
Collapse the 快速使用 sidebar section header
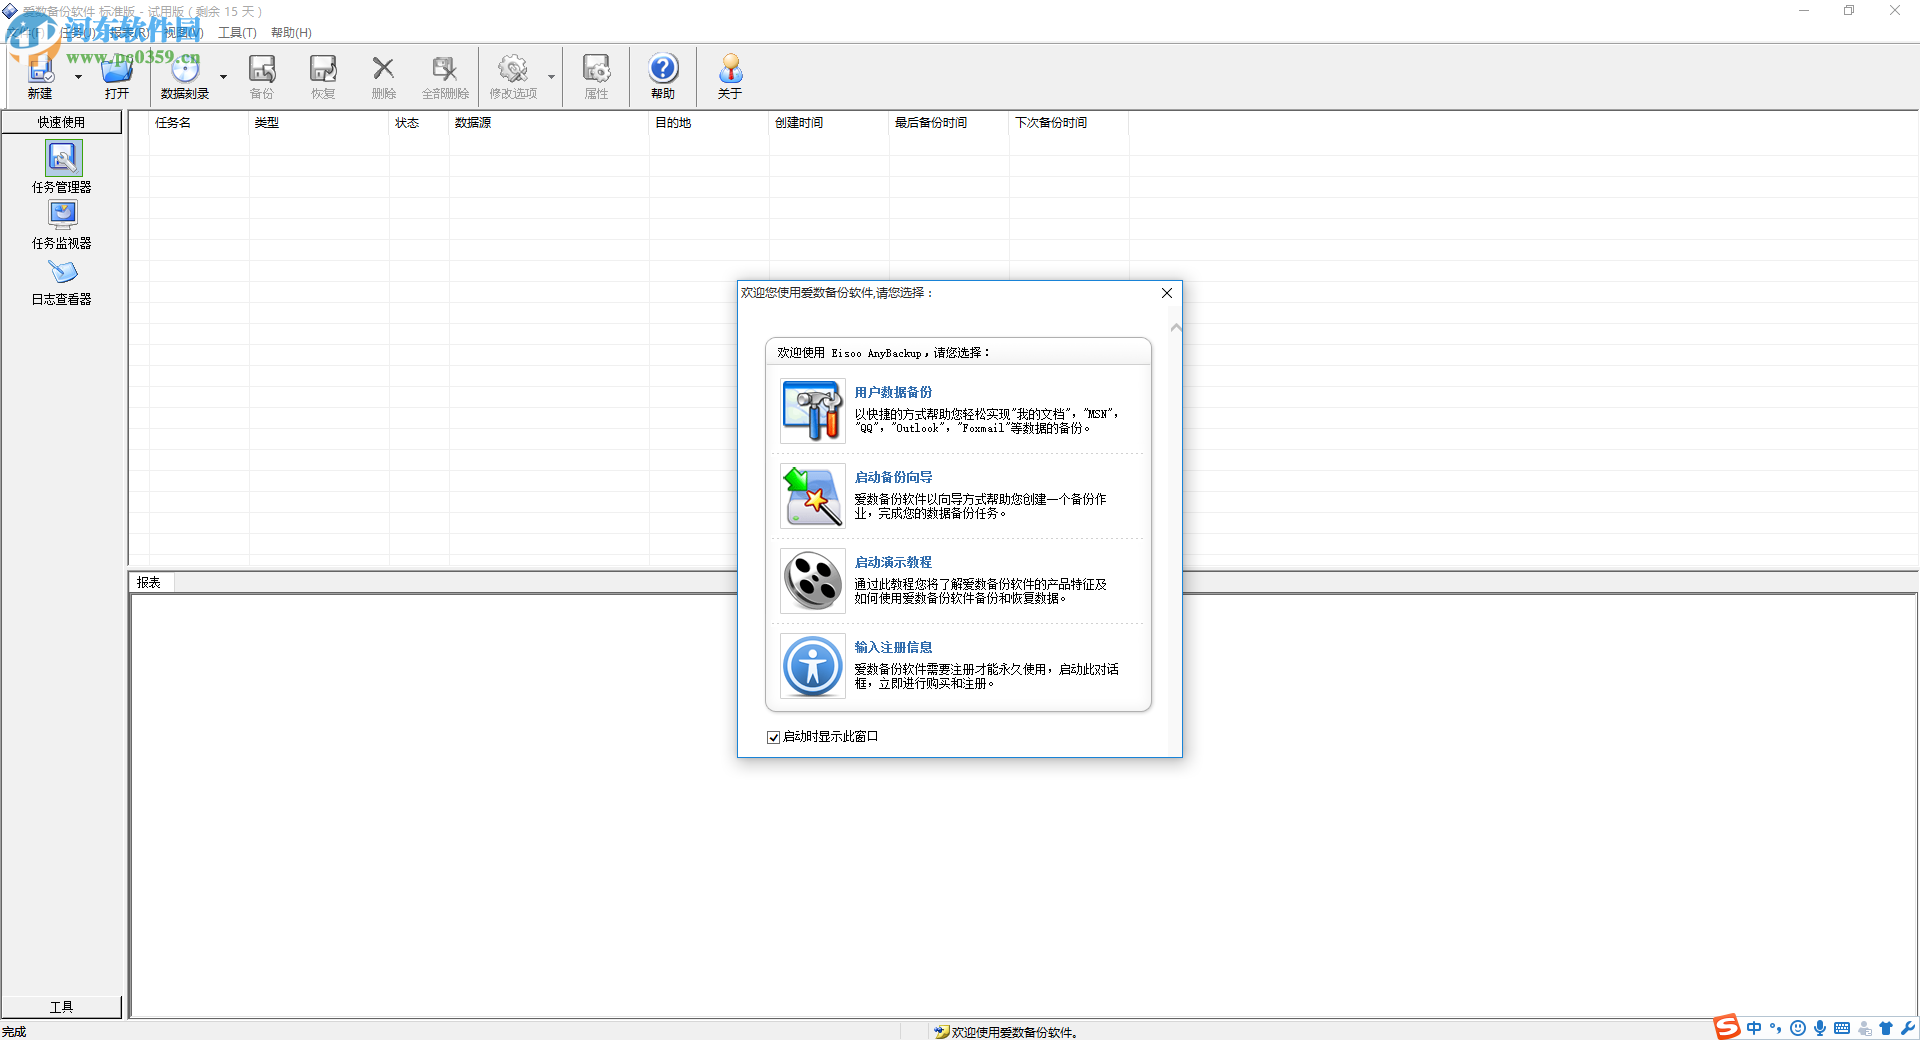coord(62,122)
